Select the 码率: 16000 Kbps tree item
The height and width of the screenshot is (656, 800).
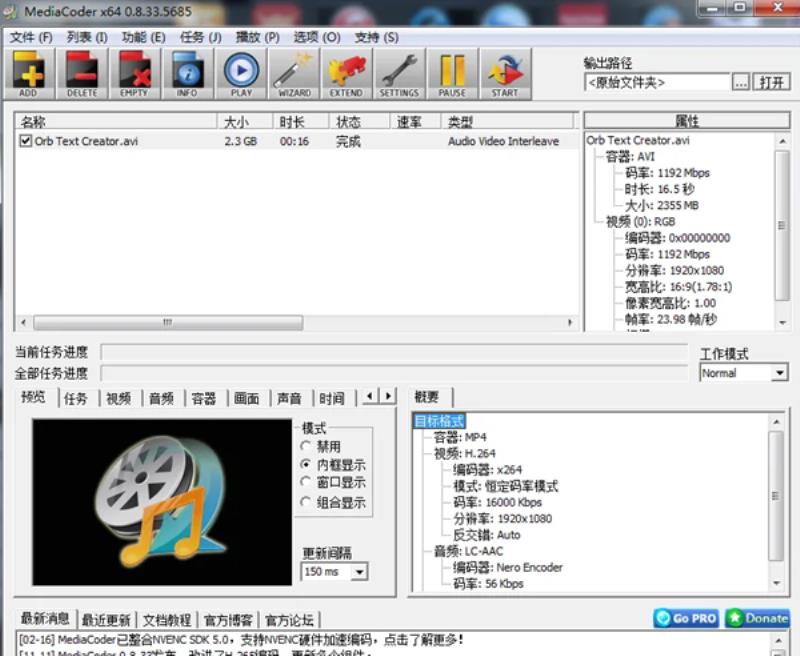point(497,502)
